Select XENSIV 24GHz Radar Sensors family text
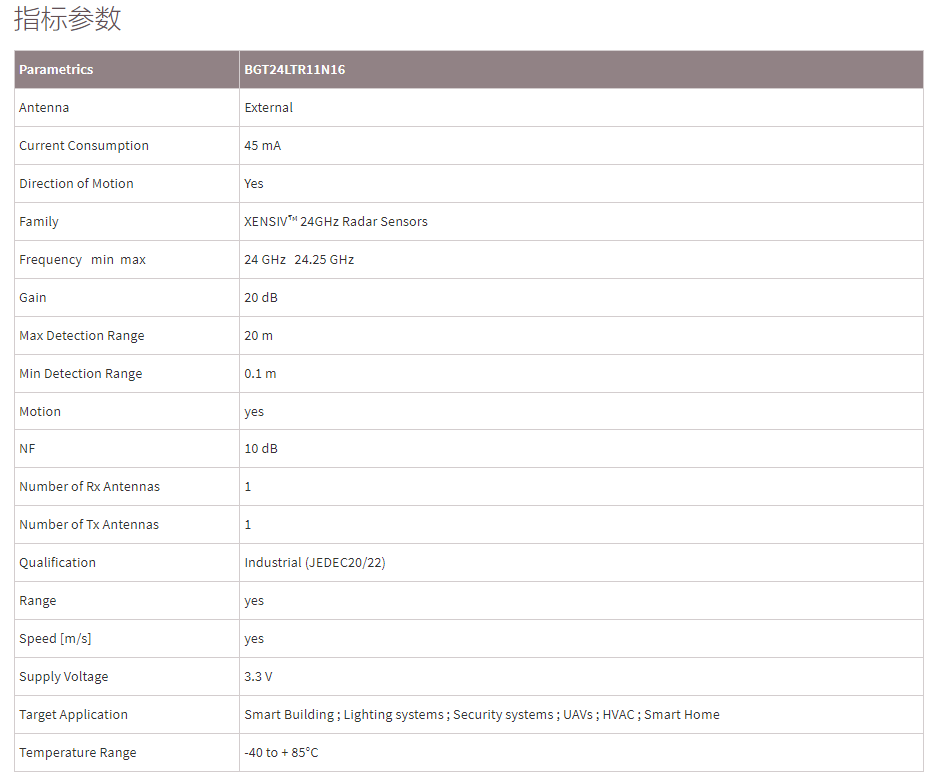934x777 pixels. (x=336, y=222)
